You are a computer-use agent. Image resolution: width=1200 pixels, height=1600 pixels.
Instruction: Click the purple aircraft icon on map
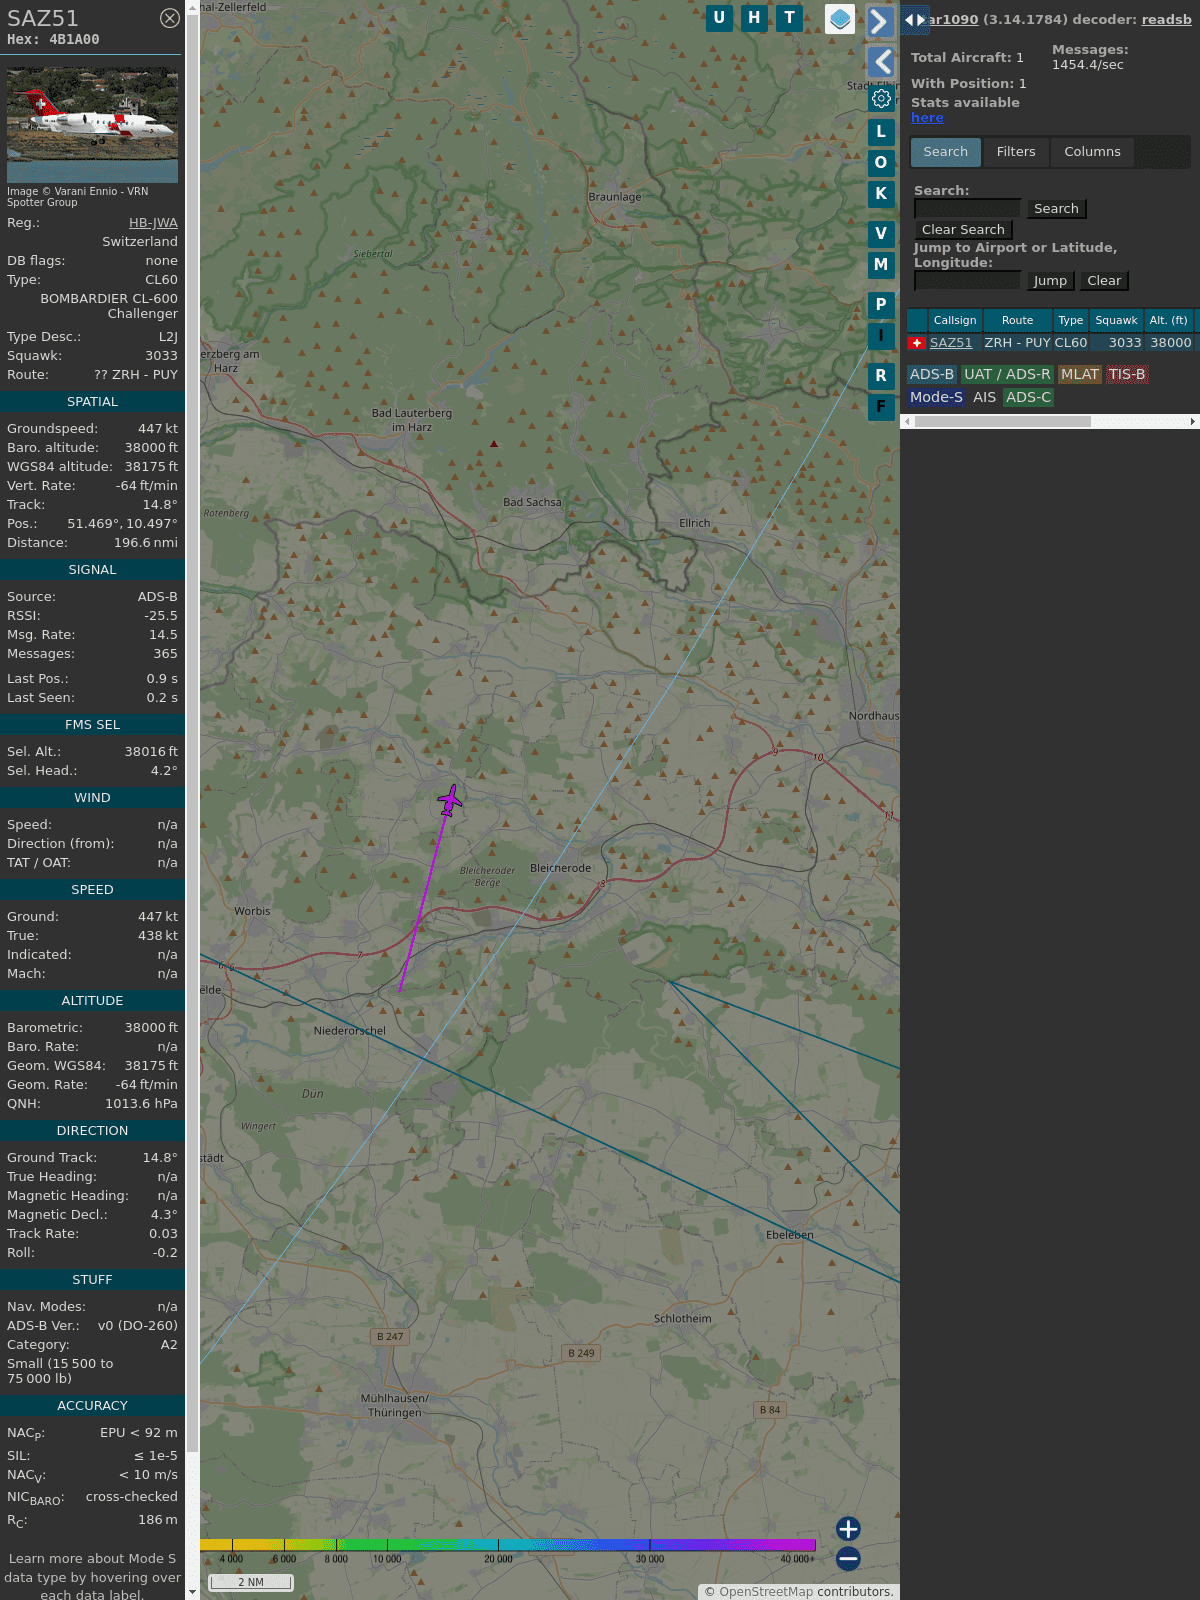pos(450,800)
